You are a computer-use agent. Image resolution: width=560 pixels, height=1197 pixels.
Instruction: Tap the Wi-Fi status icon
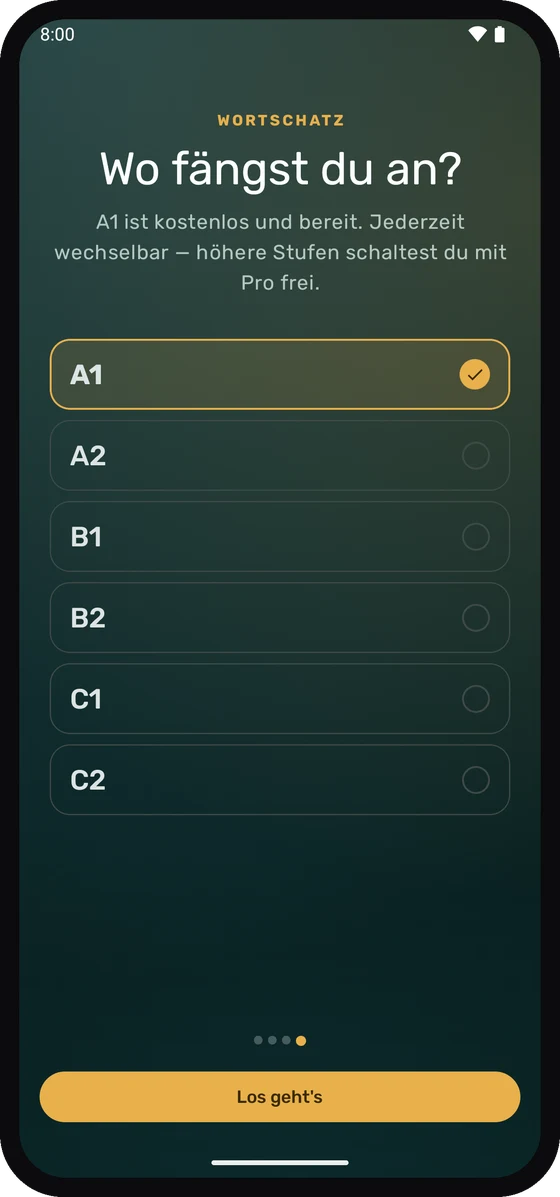tap(478, 34)
